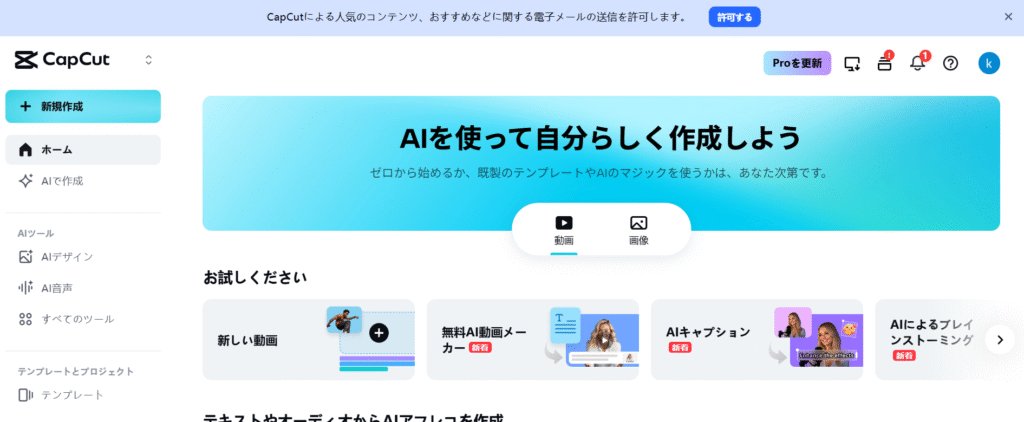This screenshot has width=1024, height=422.
Task: Switch to the 画像 tab
Action: (639, 231)
